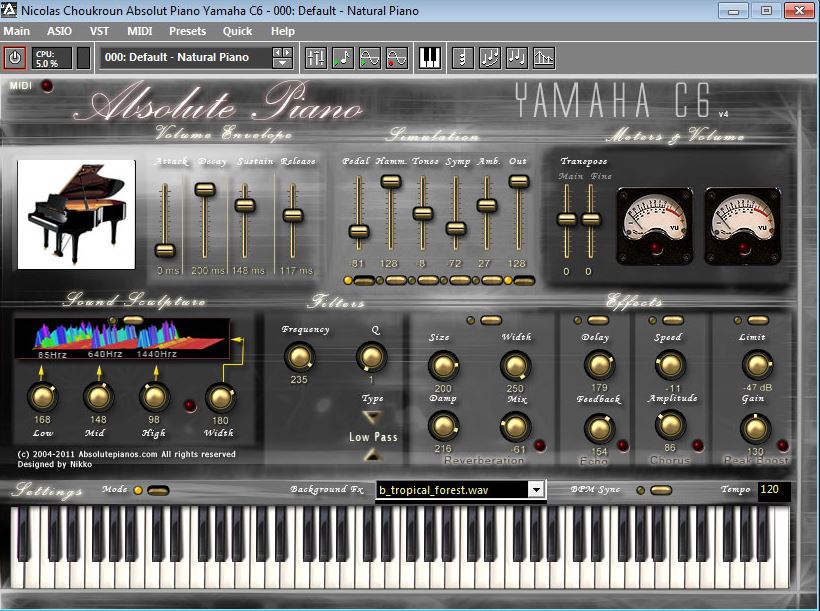820x611 pixels.
Task: Click filter Type down arrow above Low Pass
Action: point(372,417)
